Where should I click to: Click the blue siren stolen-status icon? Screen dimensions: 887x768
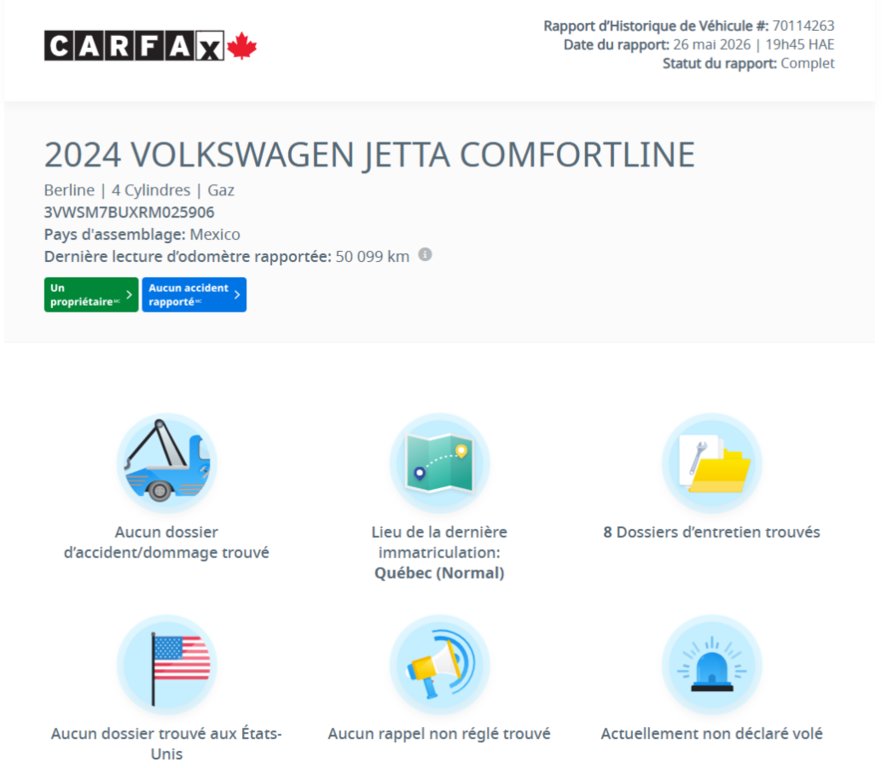[x=712, y=665]
